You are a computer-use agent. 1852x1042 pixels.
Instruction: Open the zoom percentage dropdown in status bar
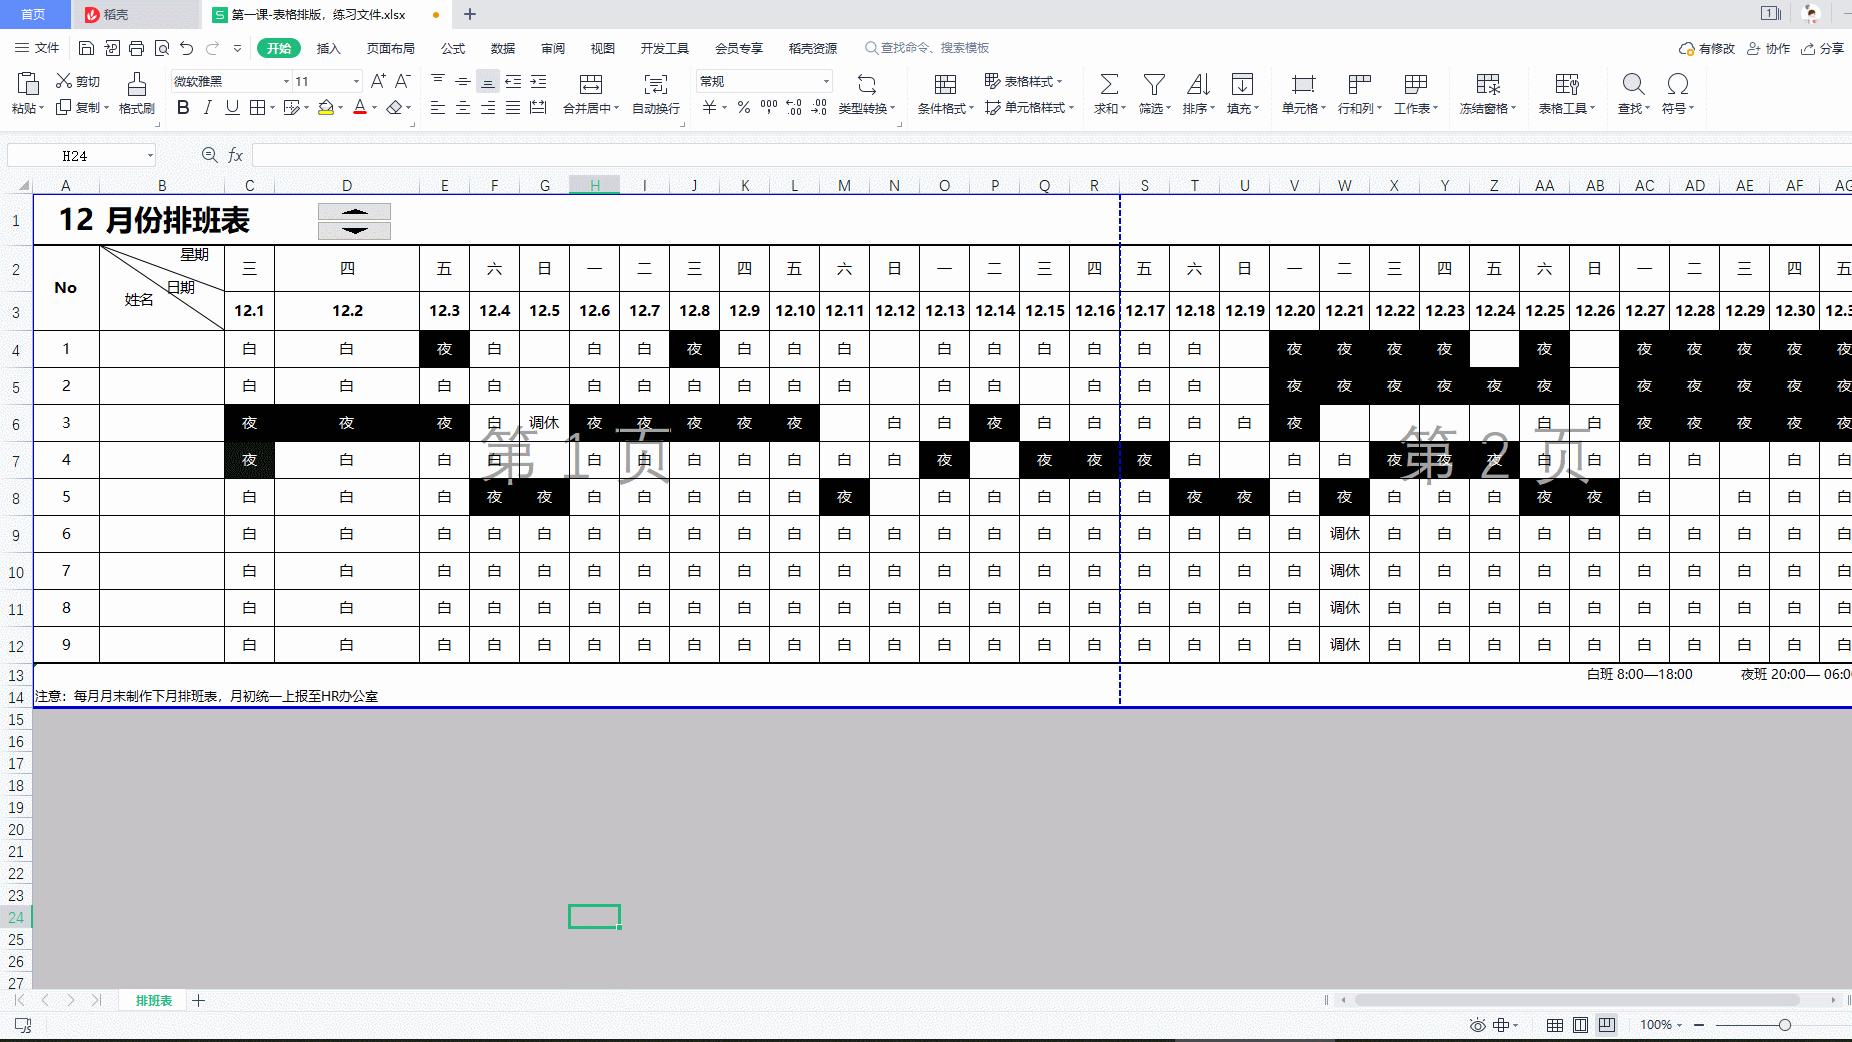[1679, 1025]
